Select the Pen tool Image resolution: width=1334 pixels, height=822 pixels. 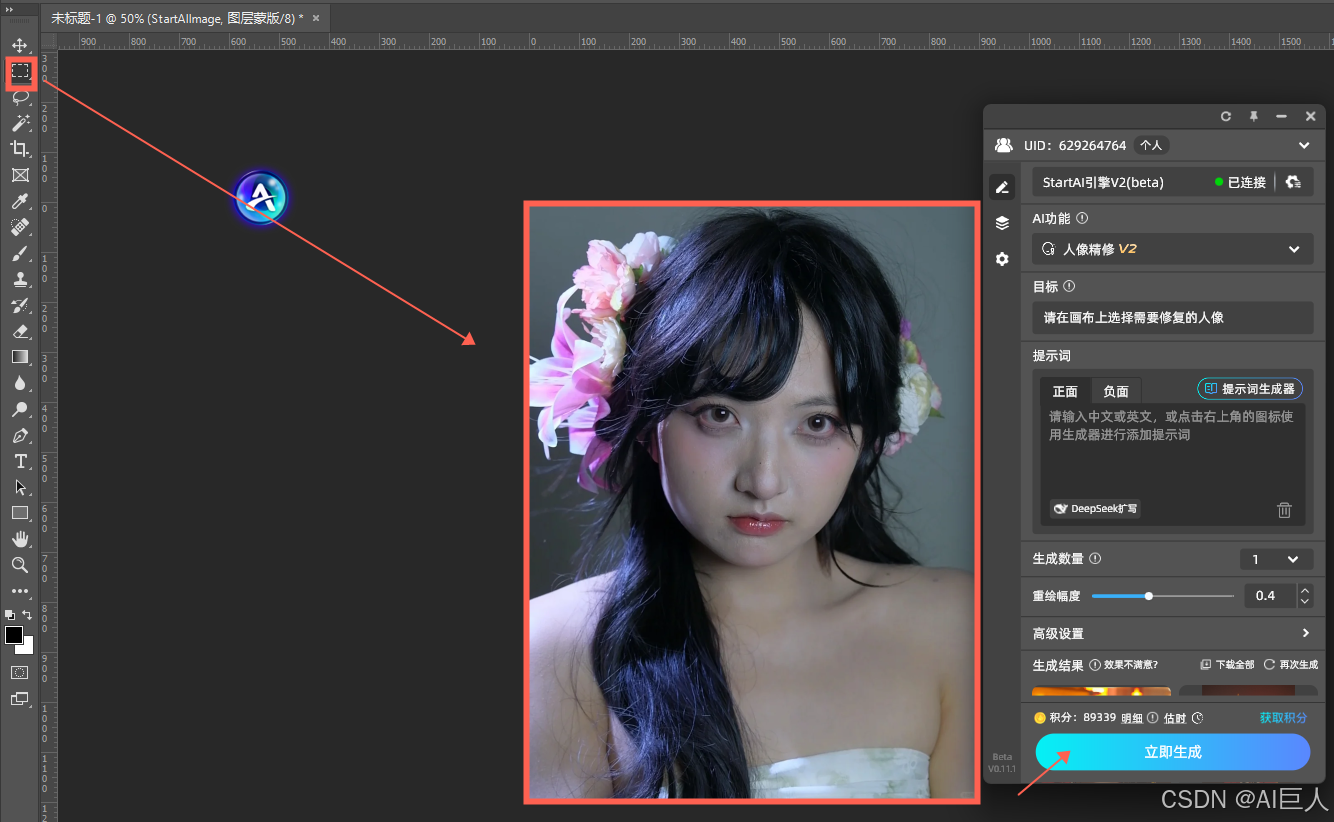20,435
